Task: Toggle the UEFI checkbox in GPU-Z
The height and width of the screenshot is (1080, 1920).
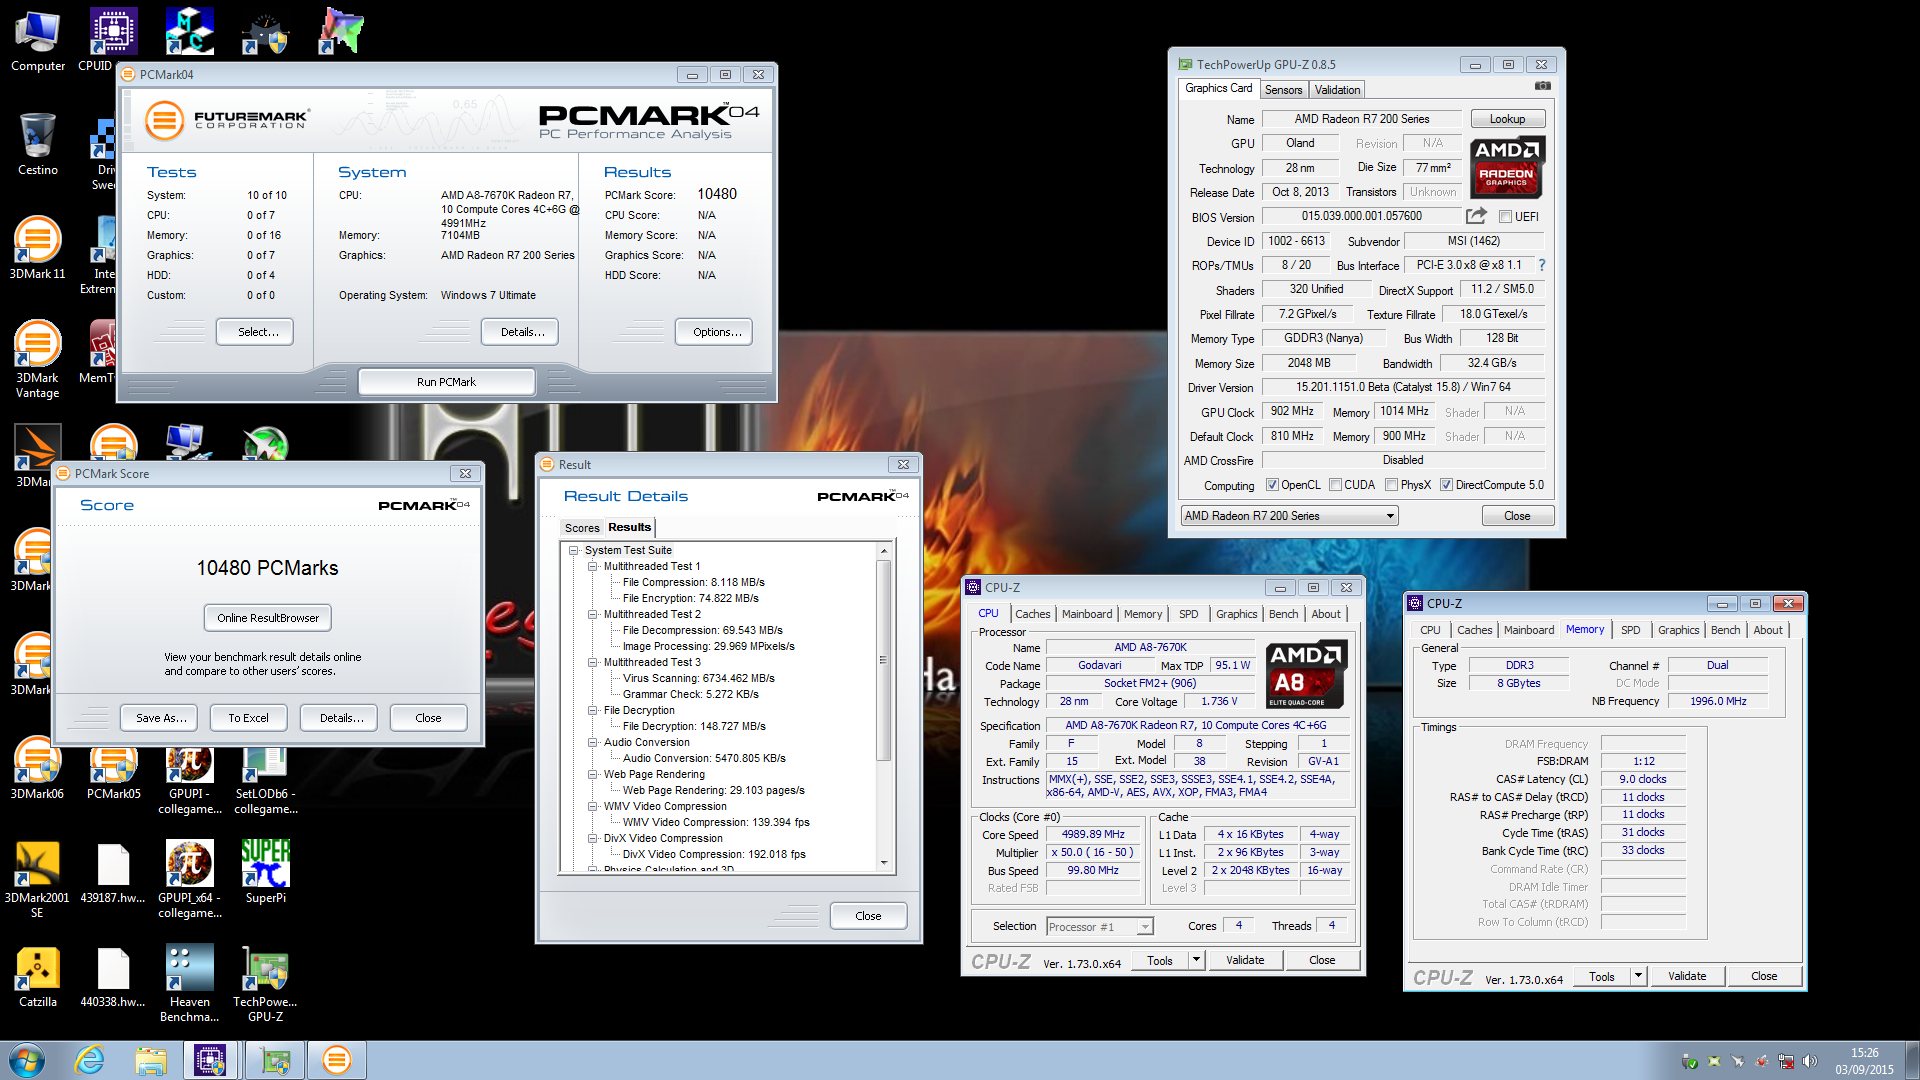Action: click(x=1505, y=217)
